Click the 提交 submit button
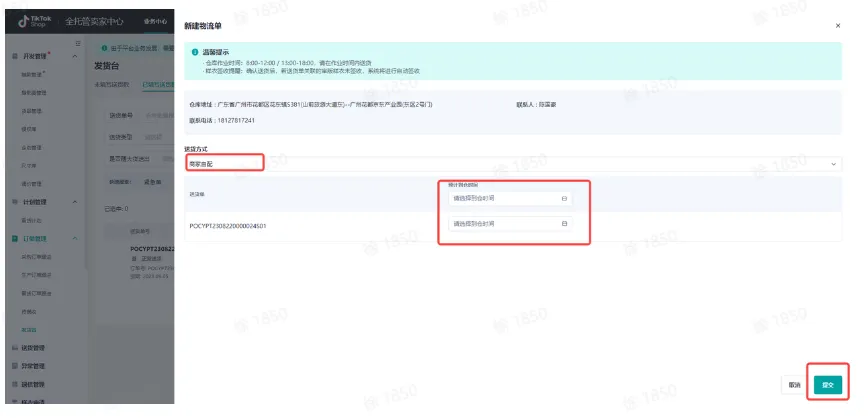Viewport: 868px width, 418px height. 828,385
